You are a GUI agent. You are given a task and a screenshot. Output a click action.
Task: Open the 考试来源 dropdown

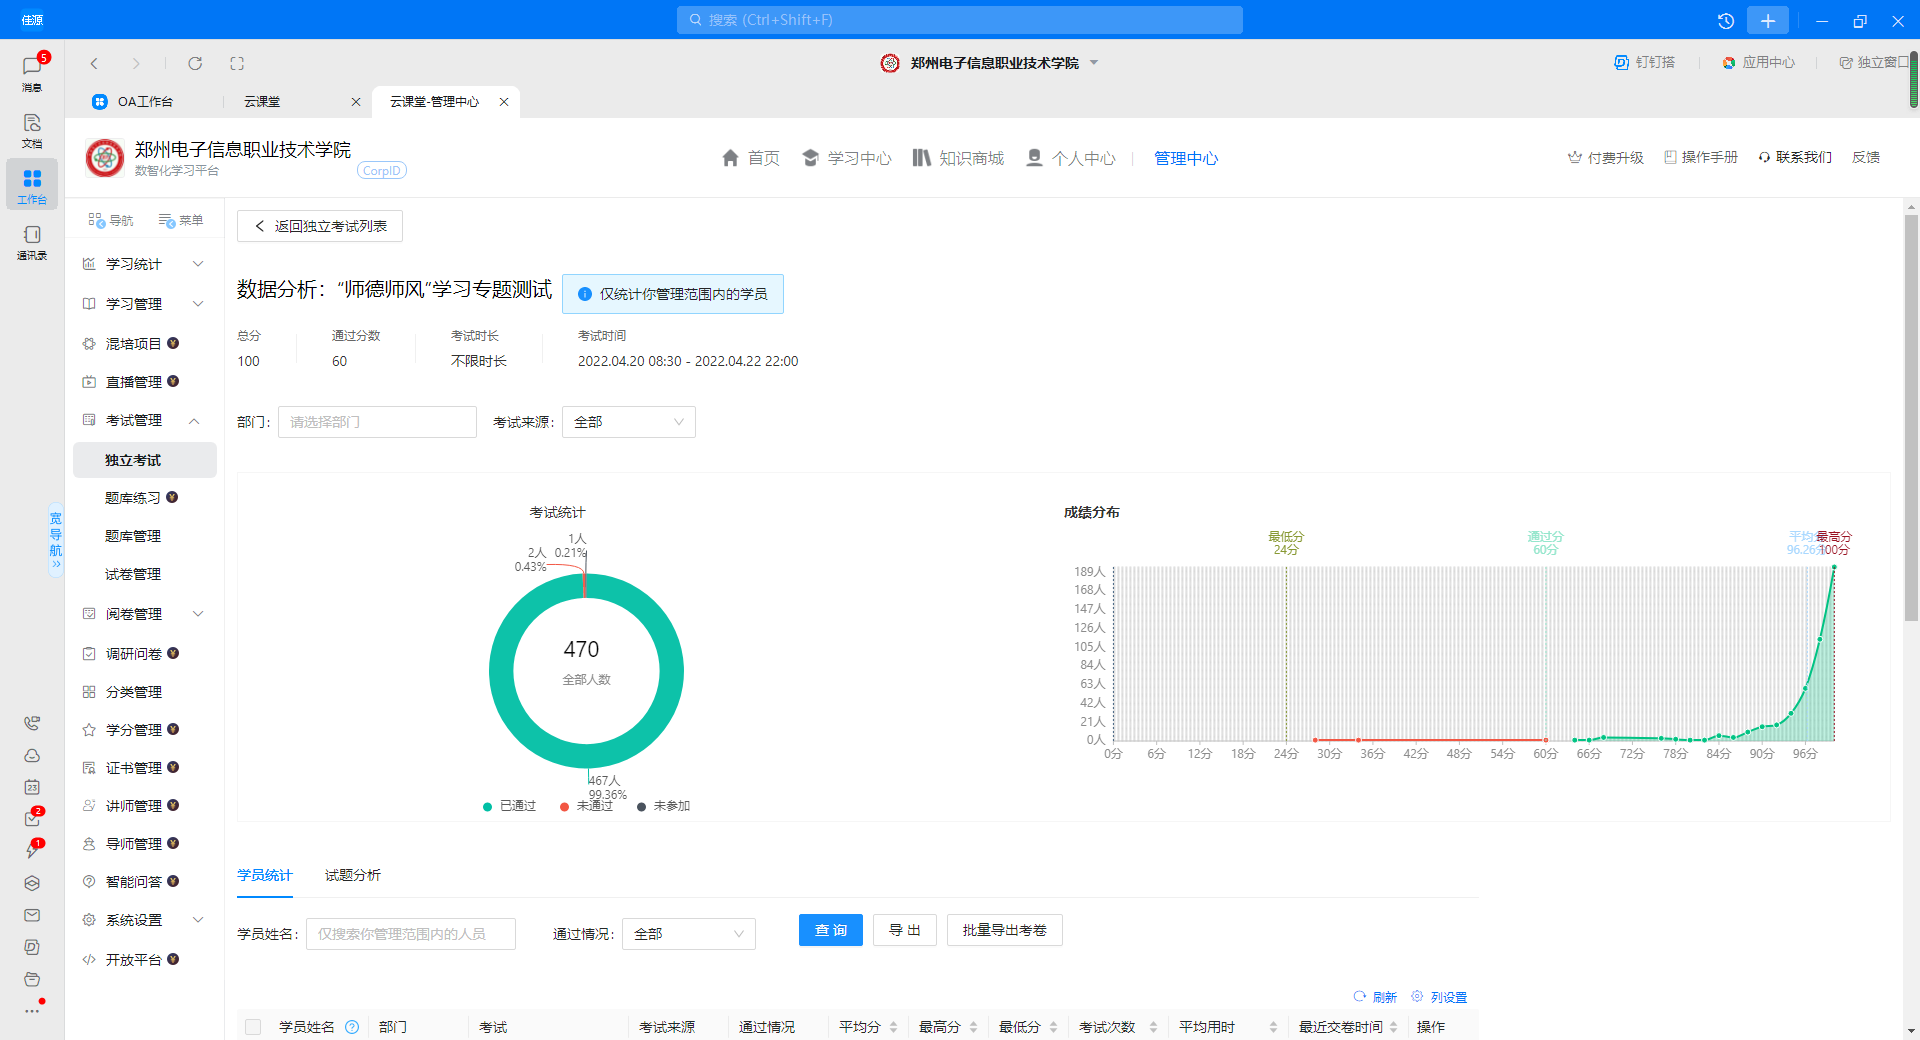coord(629,422)
